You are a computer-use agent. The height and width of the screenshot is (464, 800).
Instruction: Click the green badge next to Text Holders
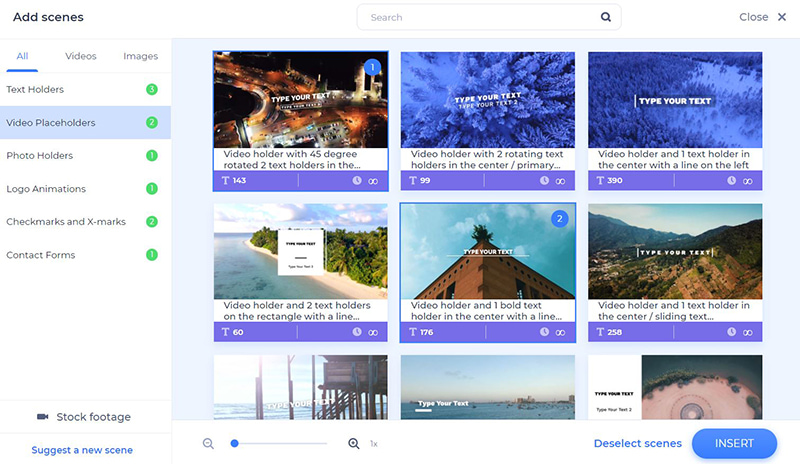point(152,89)
